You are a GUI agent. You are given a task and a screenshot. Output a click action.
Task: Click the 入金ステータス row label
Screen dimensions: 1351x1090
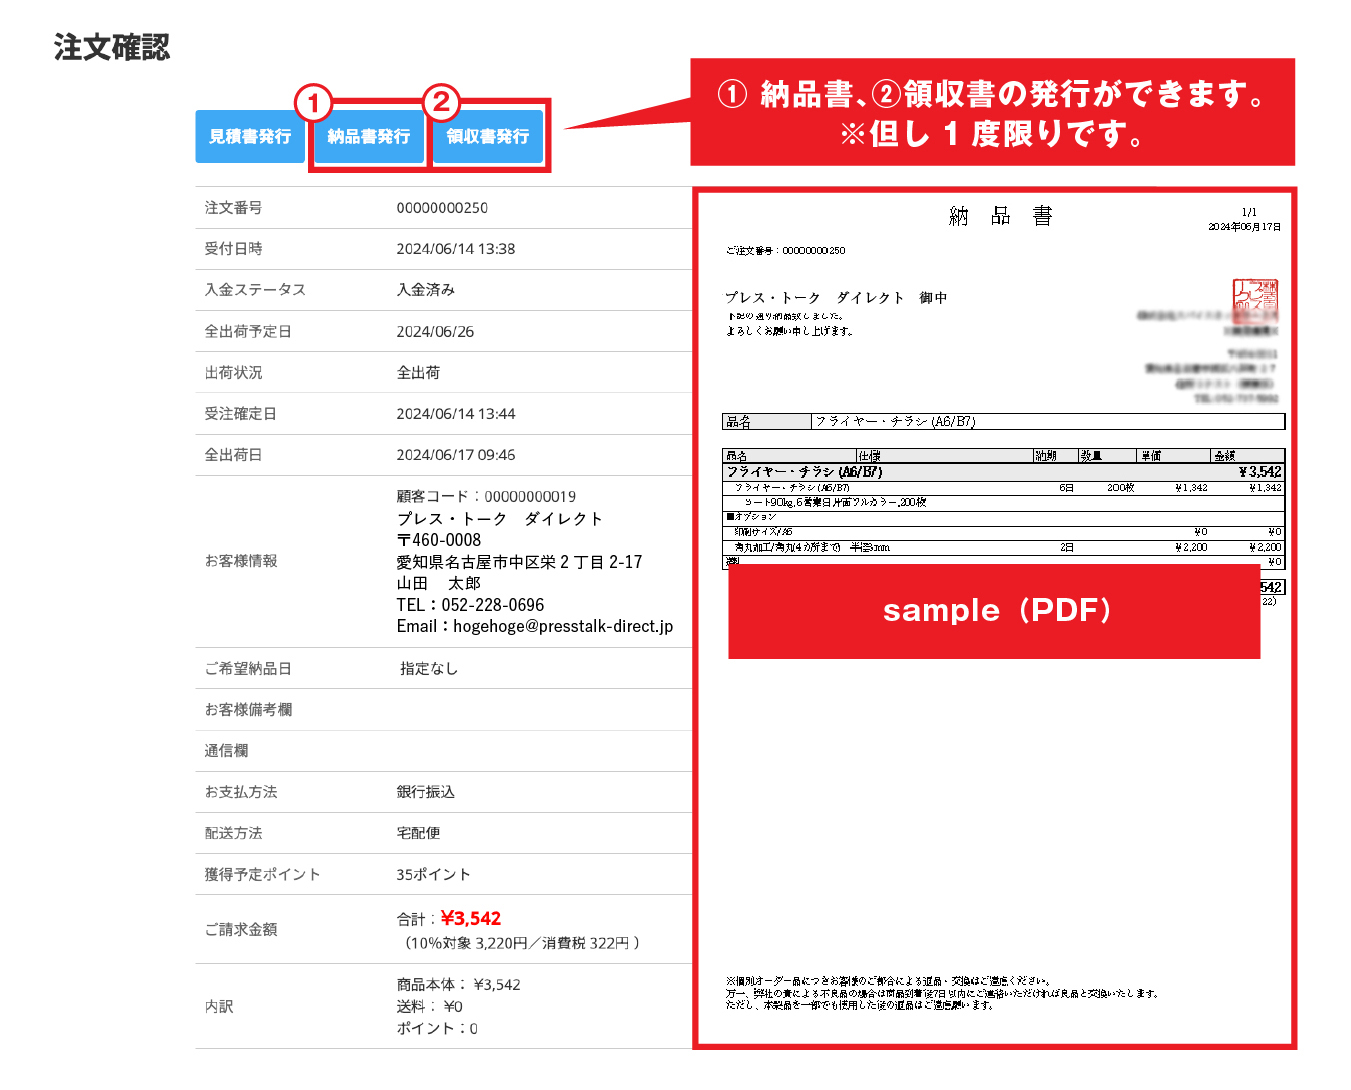[x=255, y=290]
